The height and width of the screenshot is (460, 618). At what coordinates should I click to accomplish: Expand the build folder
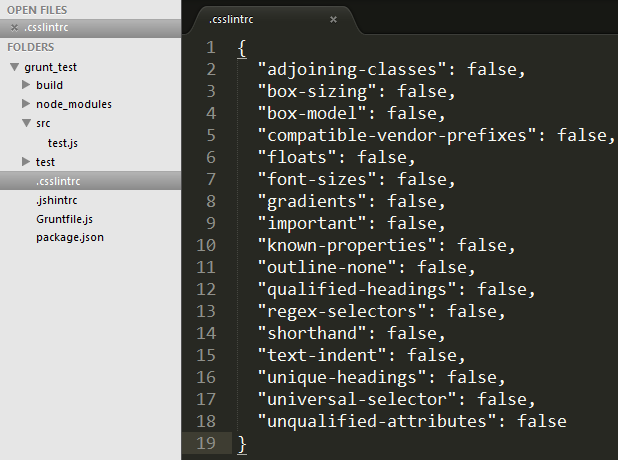[x=26, y=86]
